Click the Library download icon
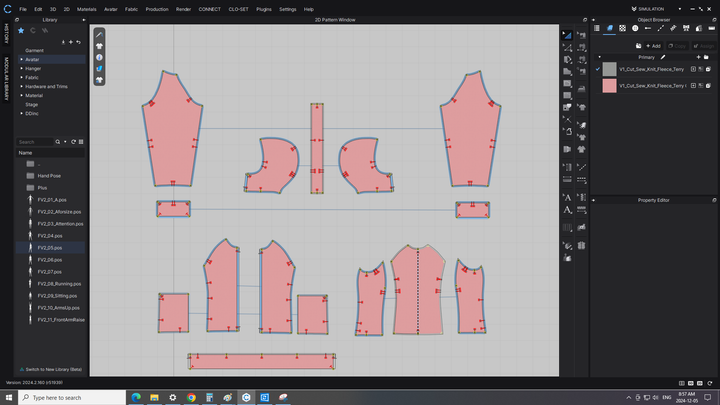This screenshot has width=720, height=405. [63, 42]
